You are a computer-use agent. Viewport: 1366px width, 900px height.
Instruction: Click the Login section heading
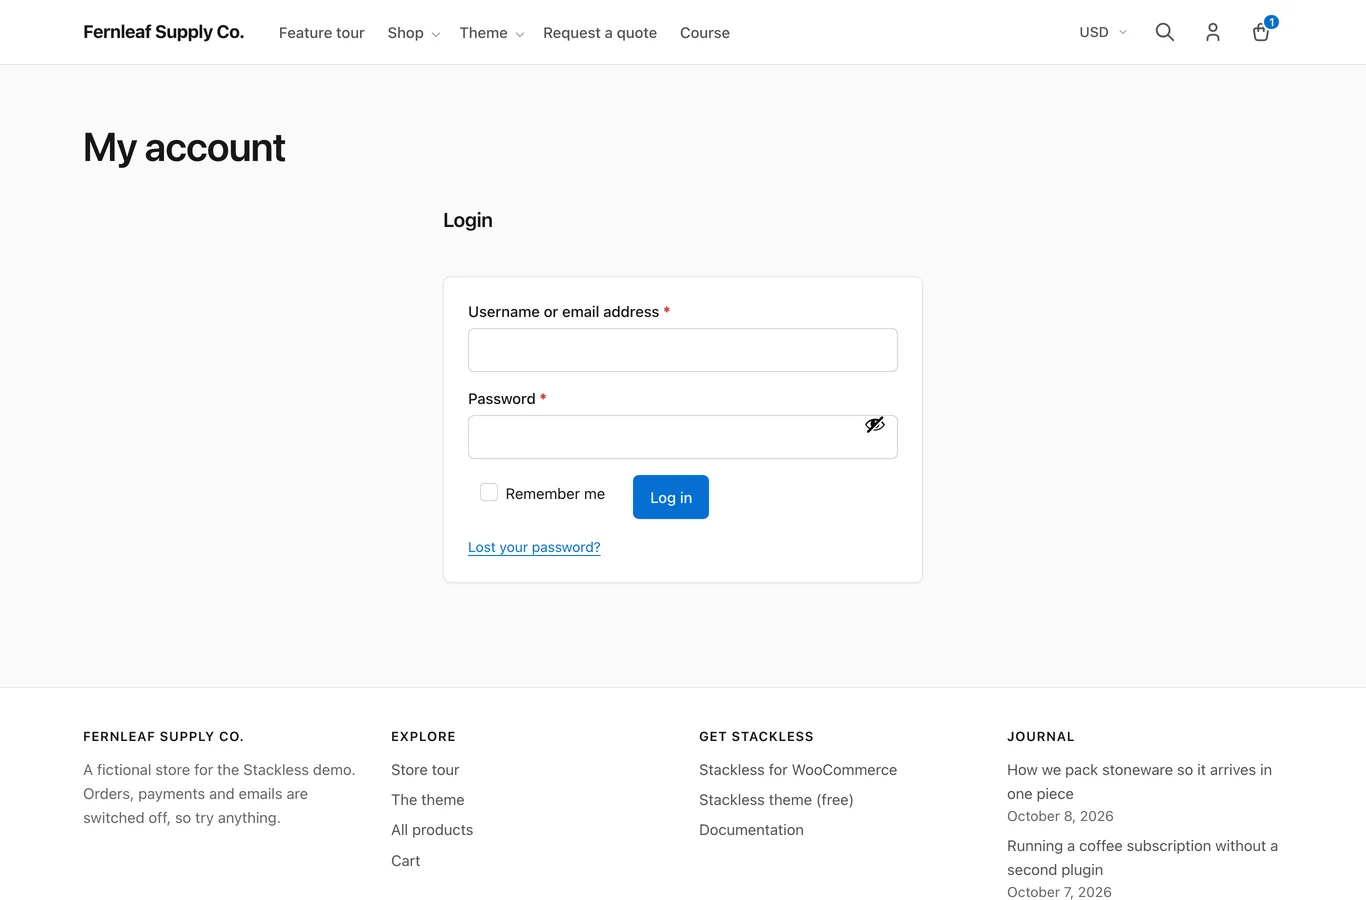tap(468, 220)
